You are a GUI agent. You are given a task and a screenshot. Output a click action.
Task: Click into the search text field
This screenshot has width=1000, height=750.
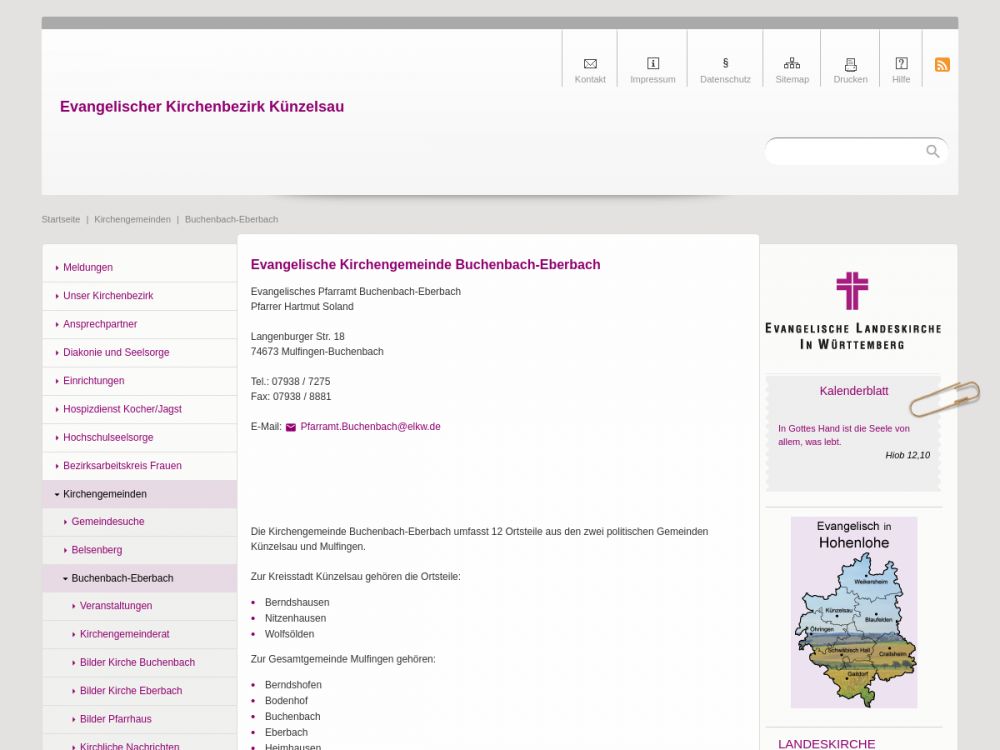(845, 152)
